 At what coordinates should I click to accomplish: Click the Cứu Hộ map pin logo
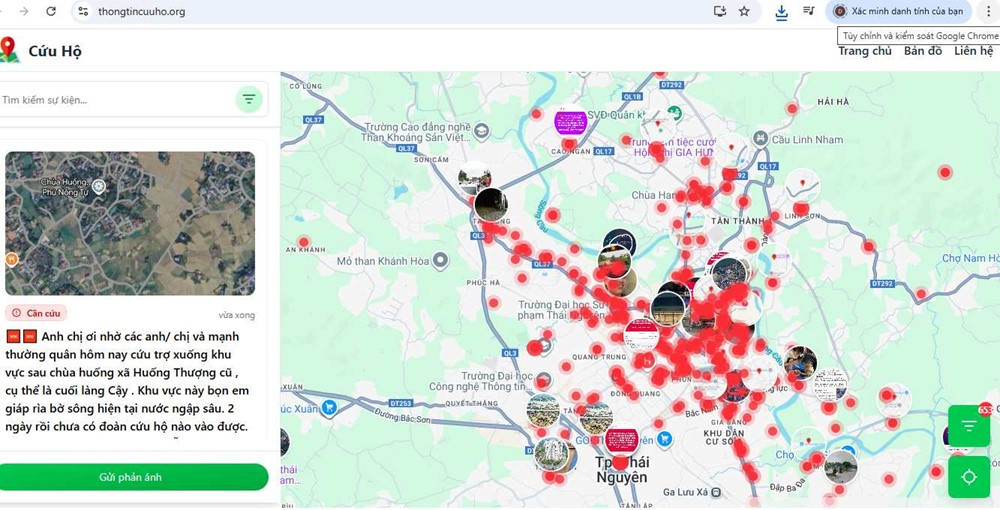coord(9,50)
